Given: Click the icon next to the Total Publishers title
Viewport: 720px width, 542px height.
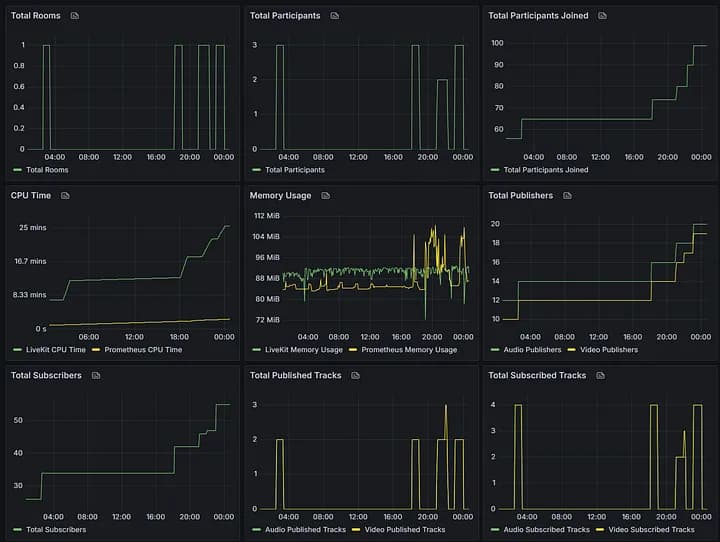Looking at the screenshot, I should pyautogui.click(x=567, y=196).
